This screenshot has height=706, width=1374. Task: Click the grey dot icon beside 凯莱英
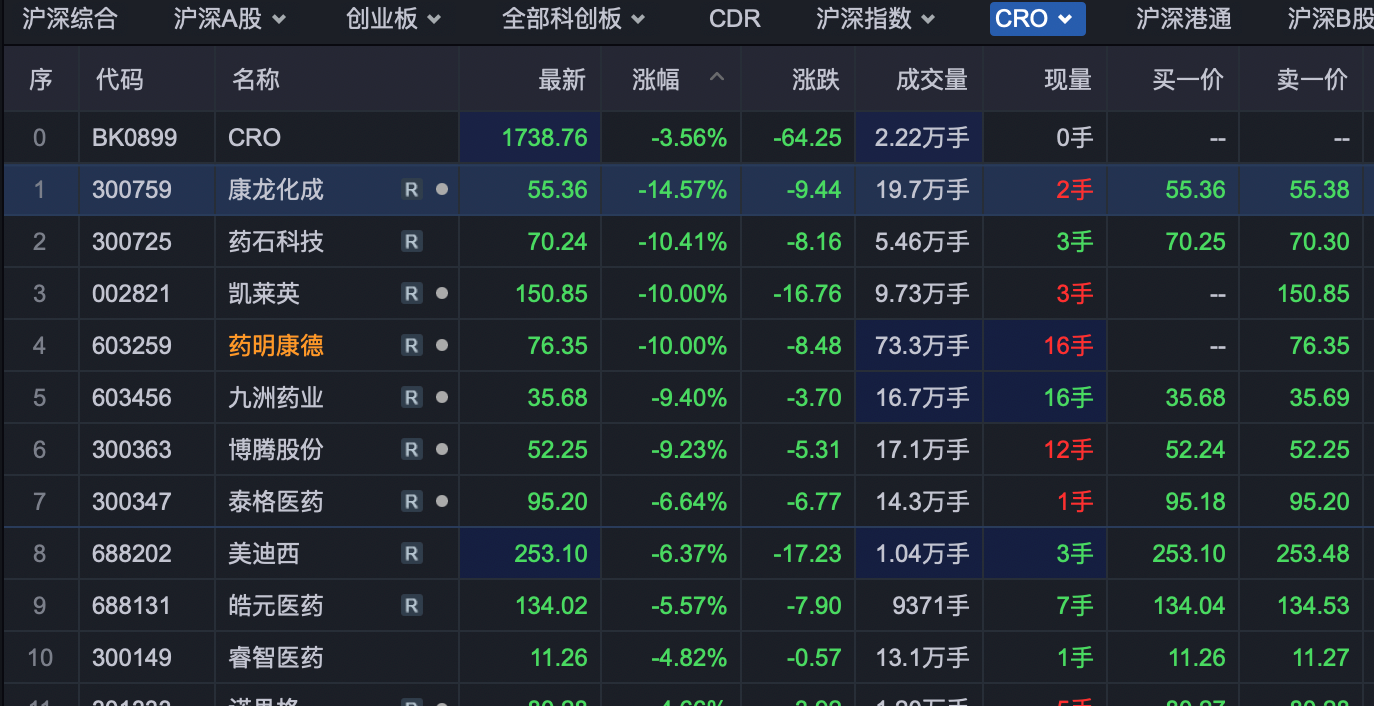(442, 294)
